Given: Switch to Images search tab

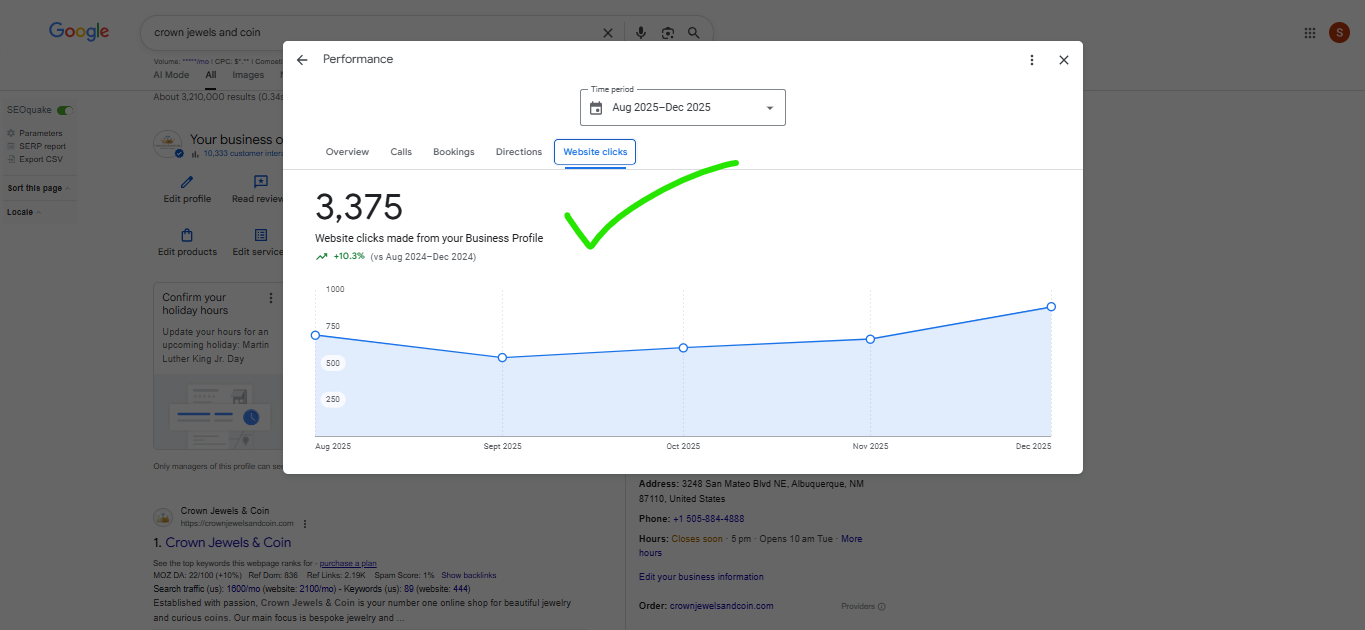Looking at the screenshot, I should click(x=248, y=75).
